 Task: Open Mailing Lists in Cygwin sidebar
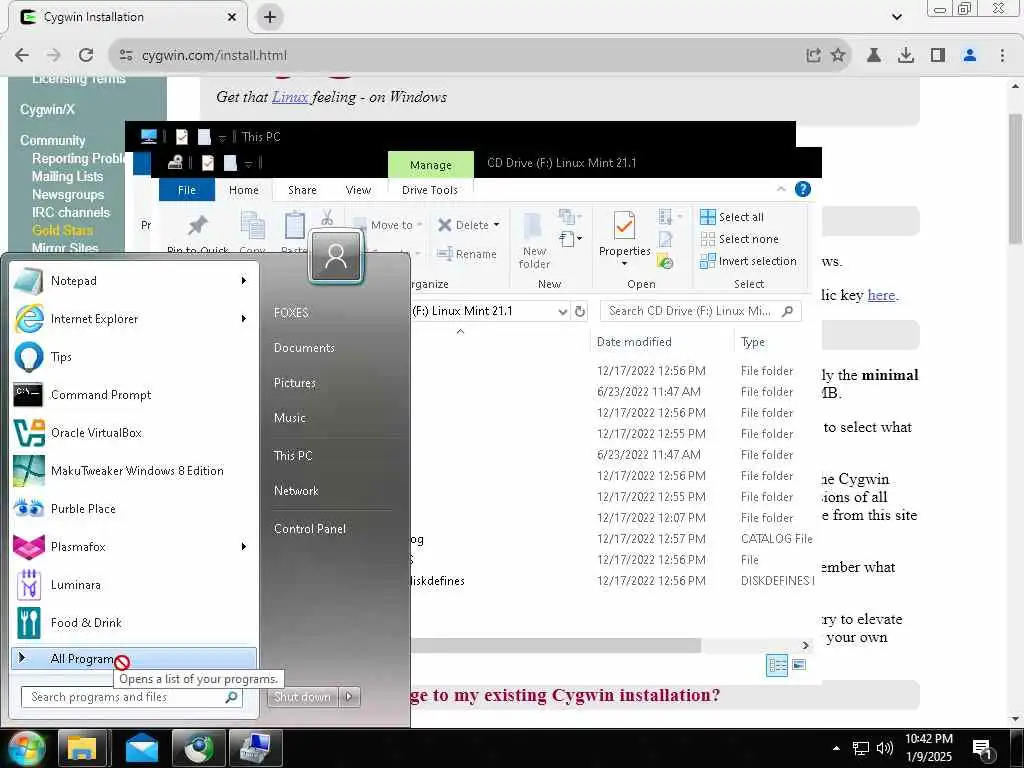67,176
